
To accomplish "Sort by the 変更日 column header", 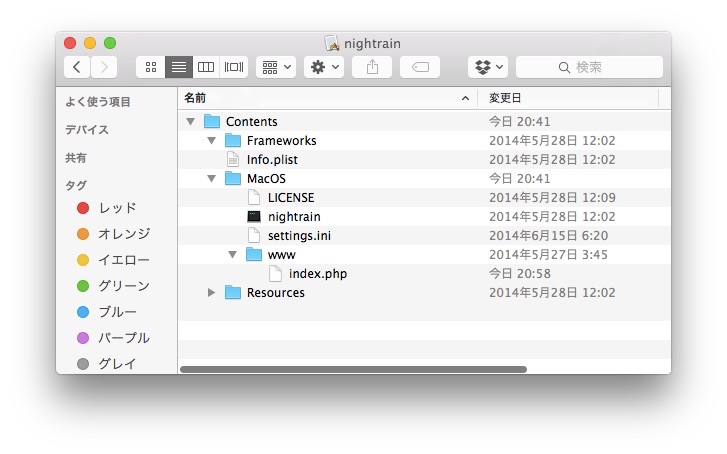I will coord(568,98).
